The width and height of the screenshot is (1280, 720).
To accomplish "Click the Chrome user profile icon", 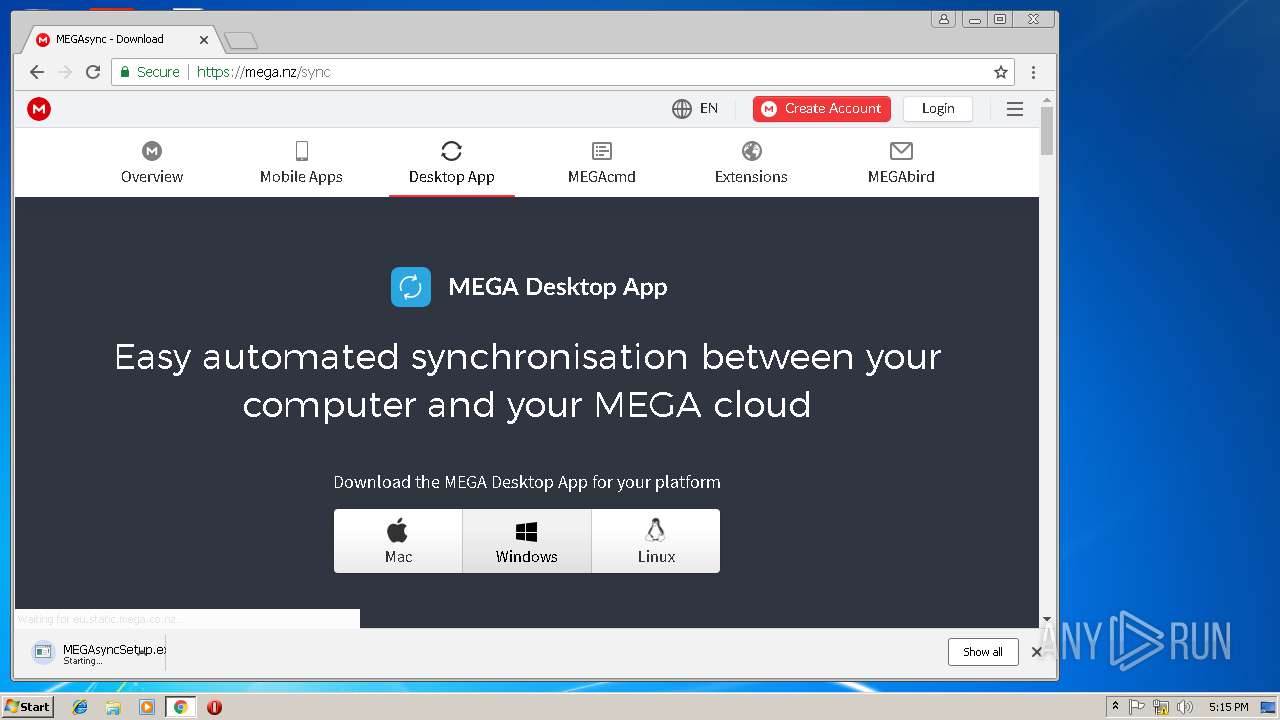I will pyautogui.click(x=943, y=19).
